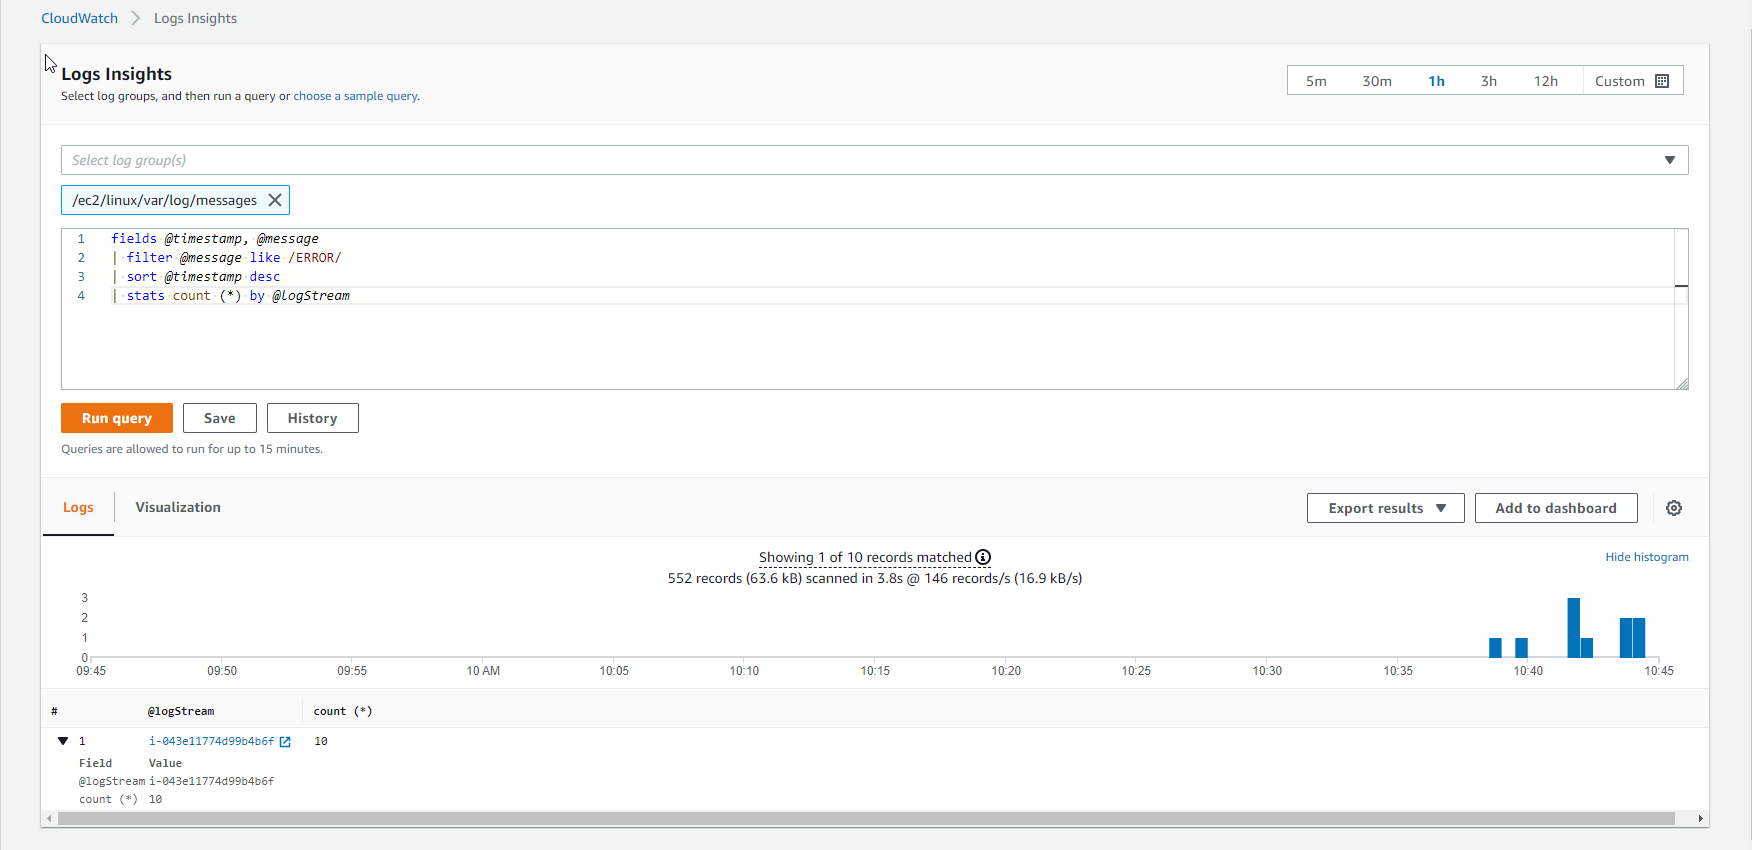Open query History
The height and width of the screenshot is (850, 1752).
312,418
